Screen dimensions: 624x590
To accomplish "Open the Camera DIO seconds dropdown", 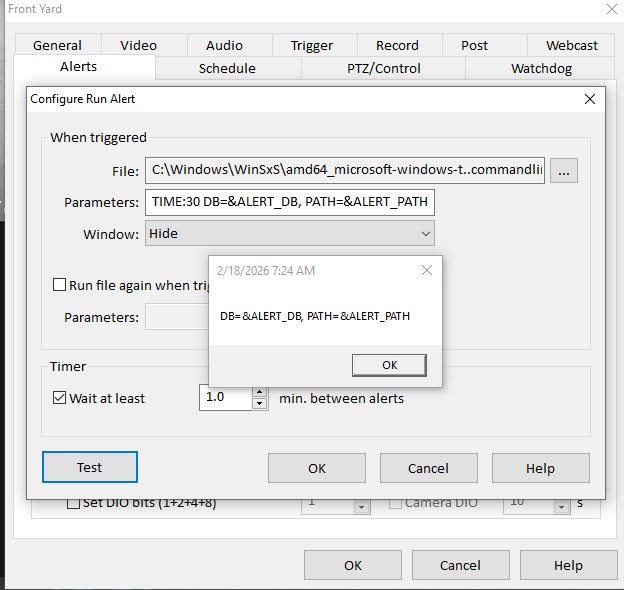I will point(561,507).
